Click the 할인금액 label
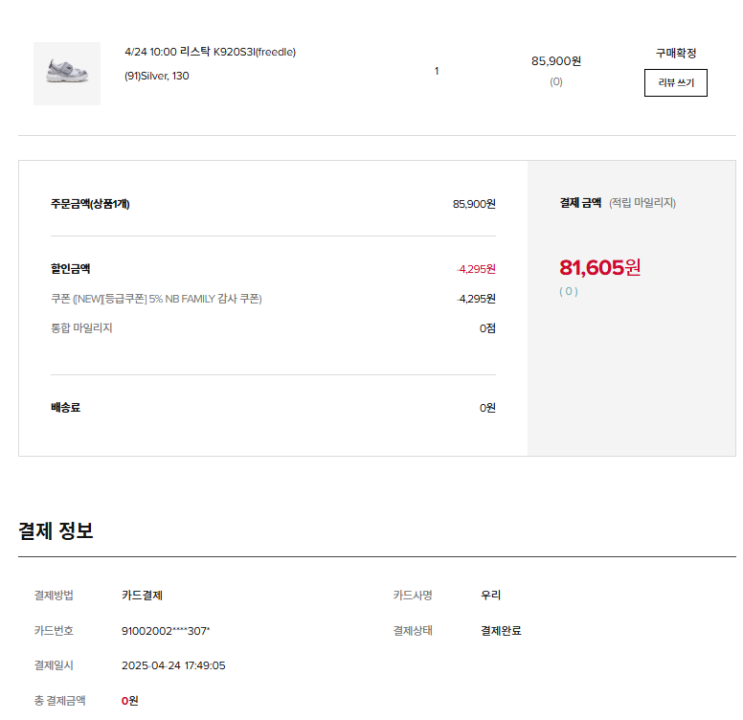 [71, 269]
